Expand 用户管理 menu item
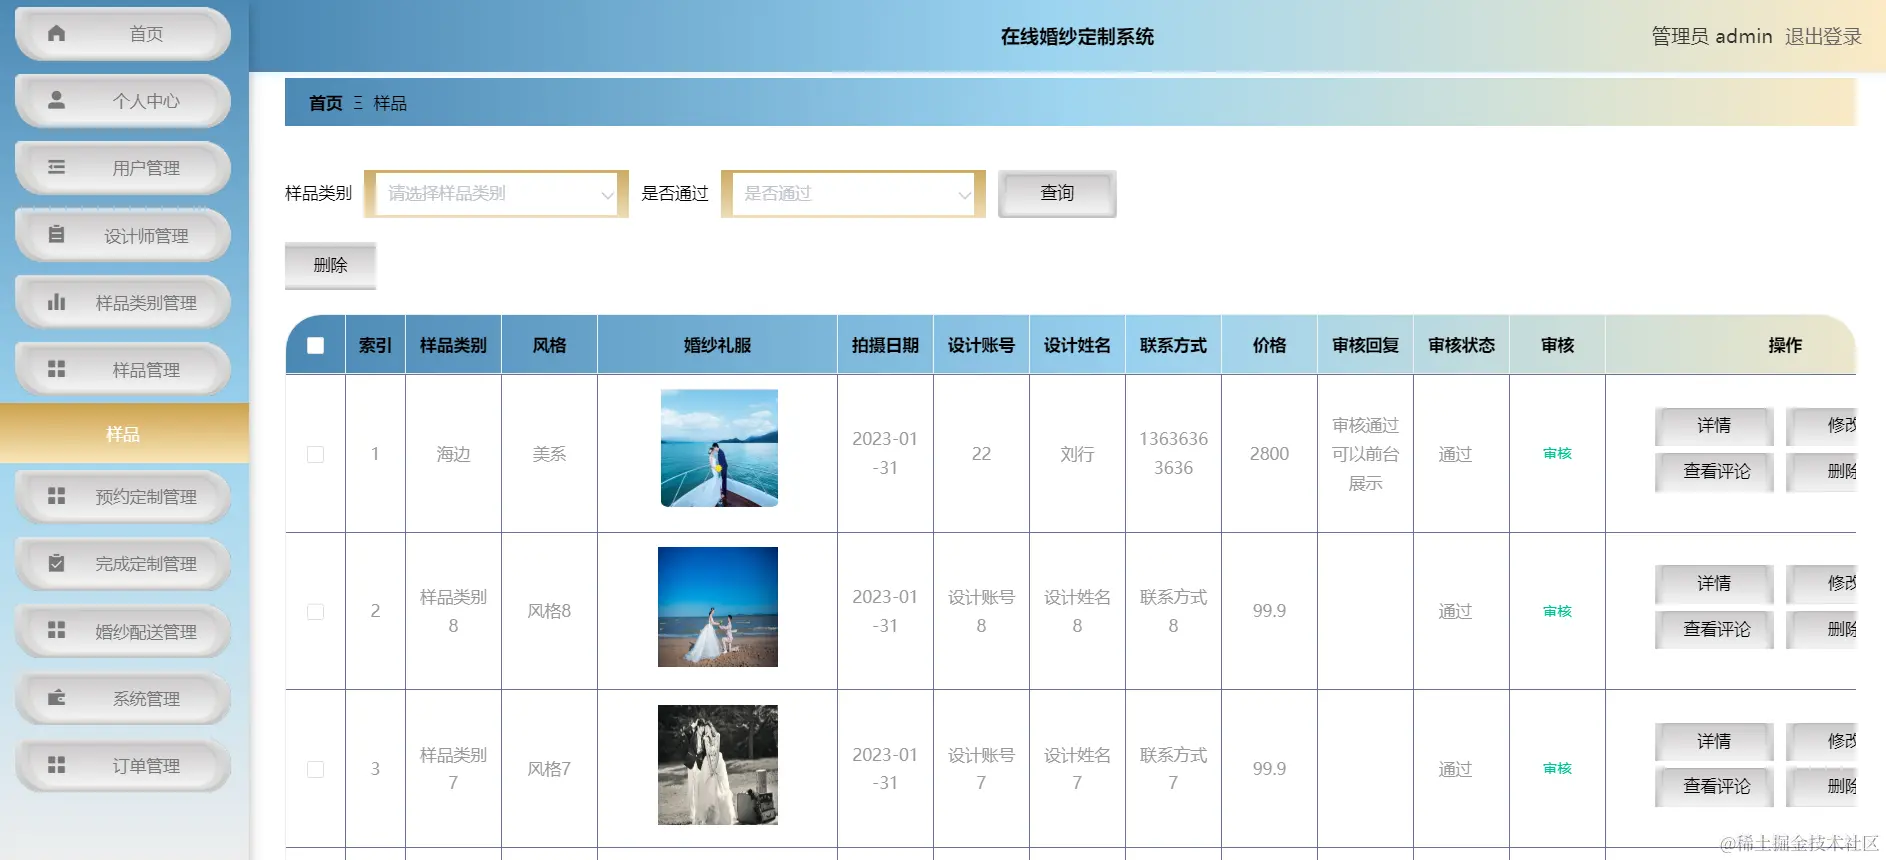The height and width of the screenshot is (860, 1886). tap(123, 168)
